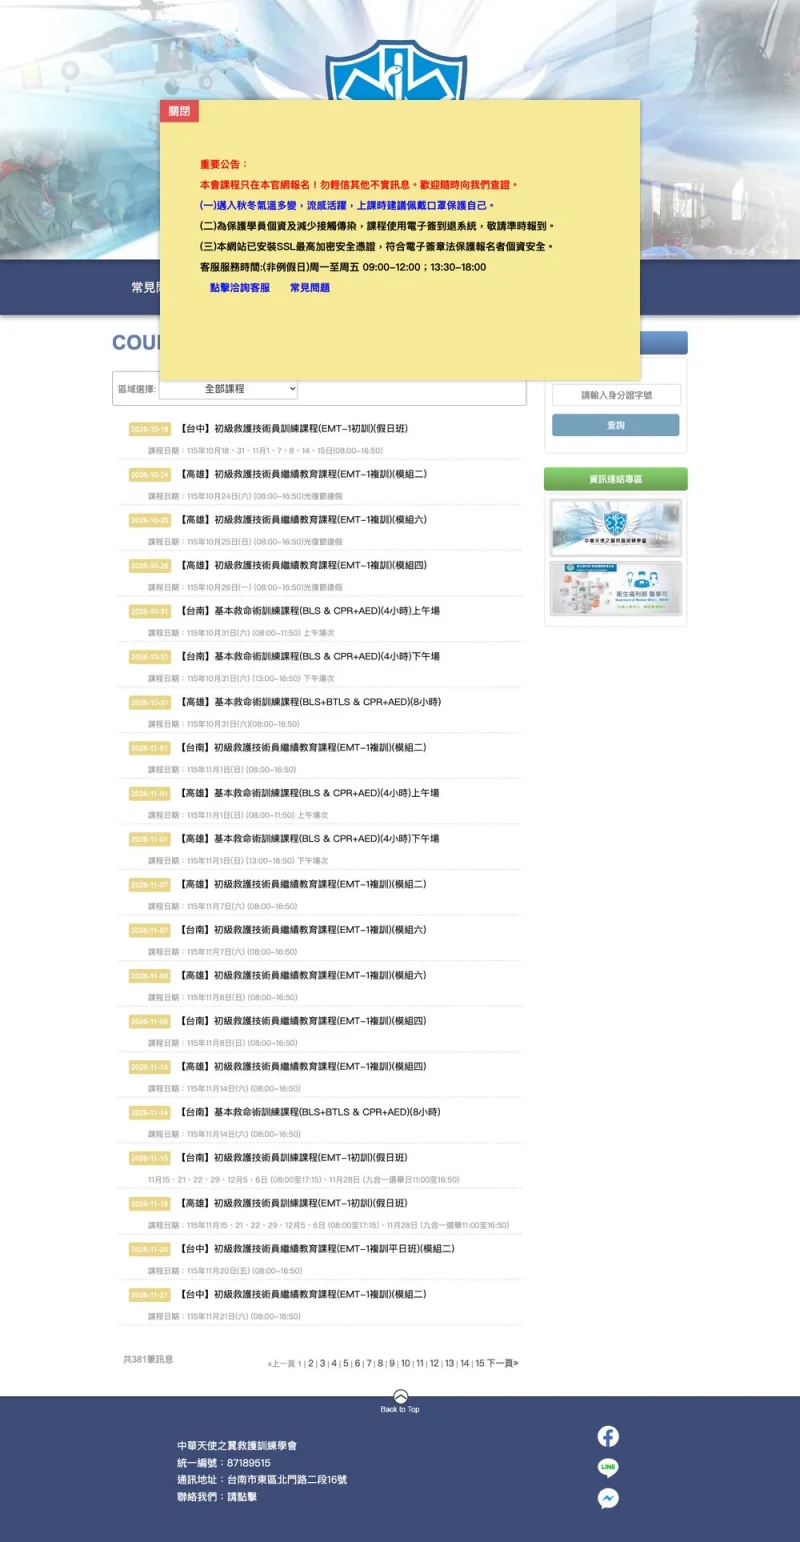Click the 請輸入身分證字號 input field
The height and width of the screenshot is (1542, 800).
tap(616, 395)
